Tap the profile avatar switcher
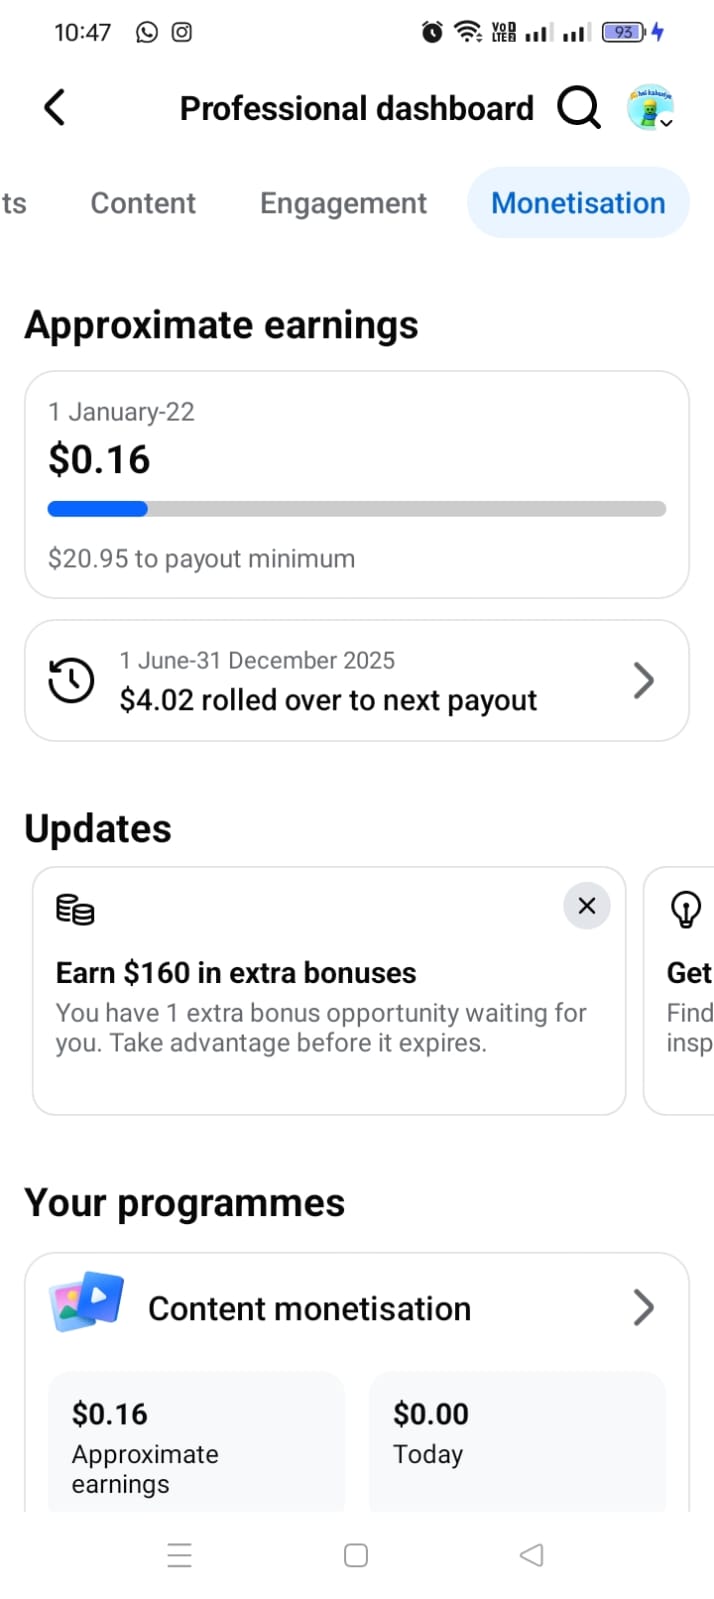The image size is (714, 1599). coord(650,108)
